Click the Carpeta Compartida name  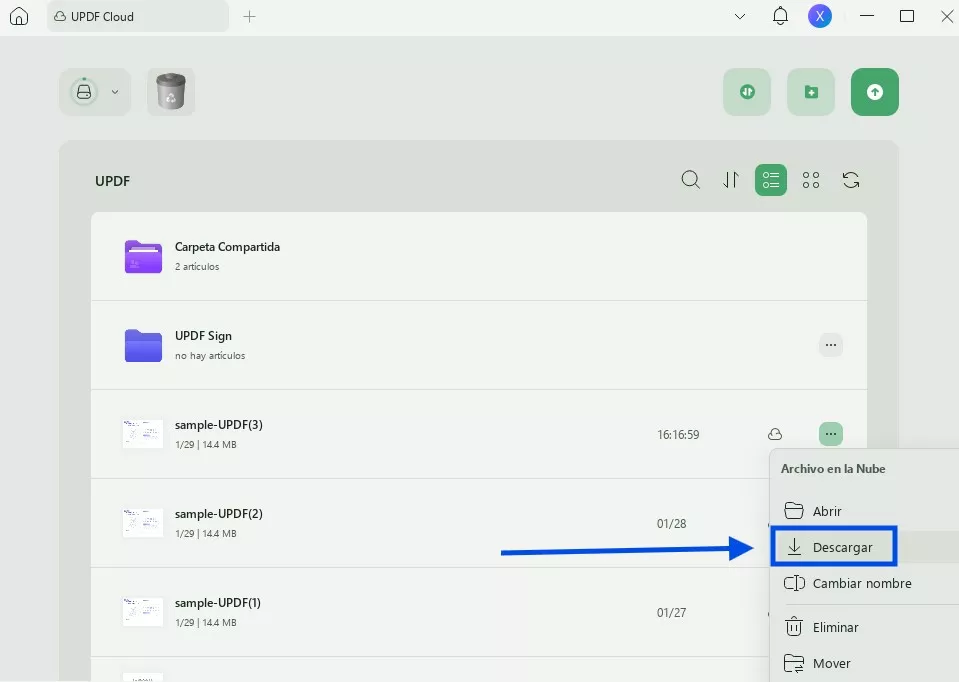228,247
